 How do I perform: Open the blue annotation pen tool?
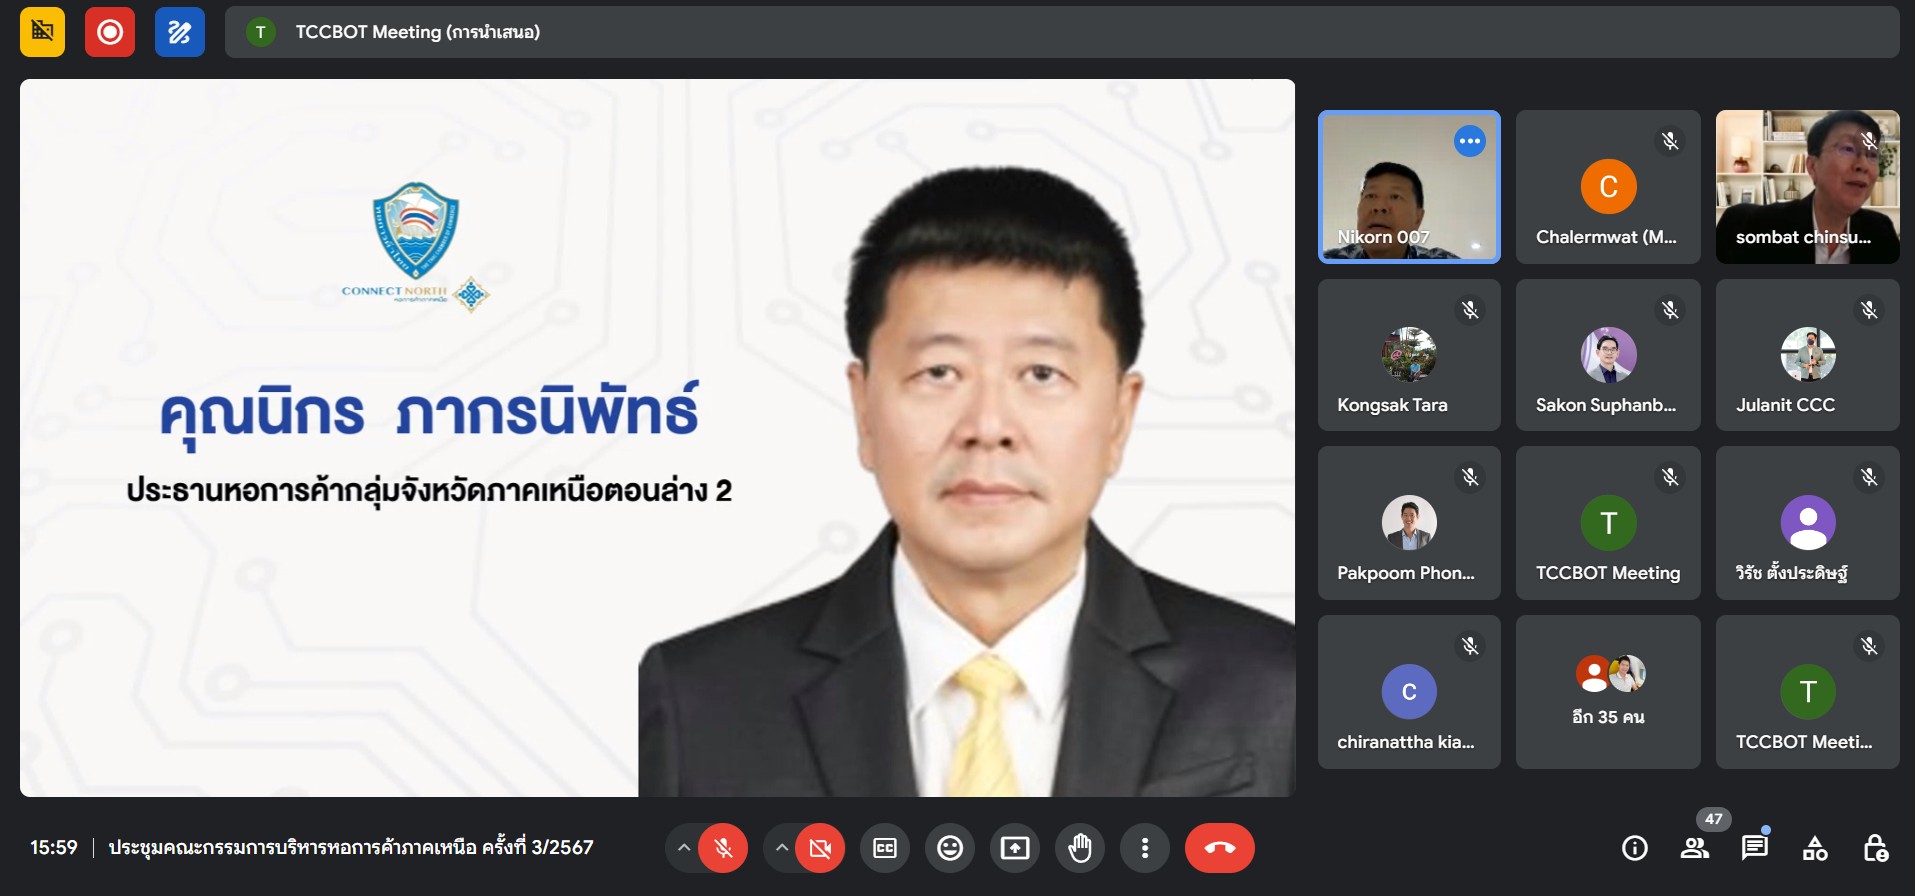pyautogui.click(x=180, y=32)
